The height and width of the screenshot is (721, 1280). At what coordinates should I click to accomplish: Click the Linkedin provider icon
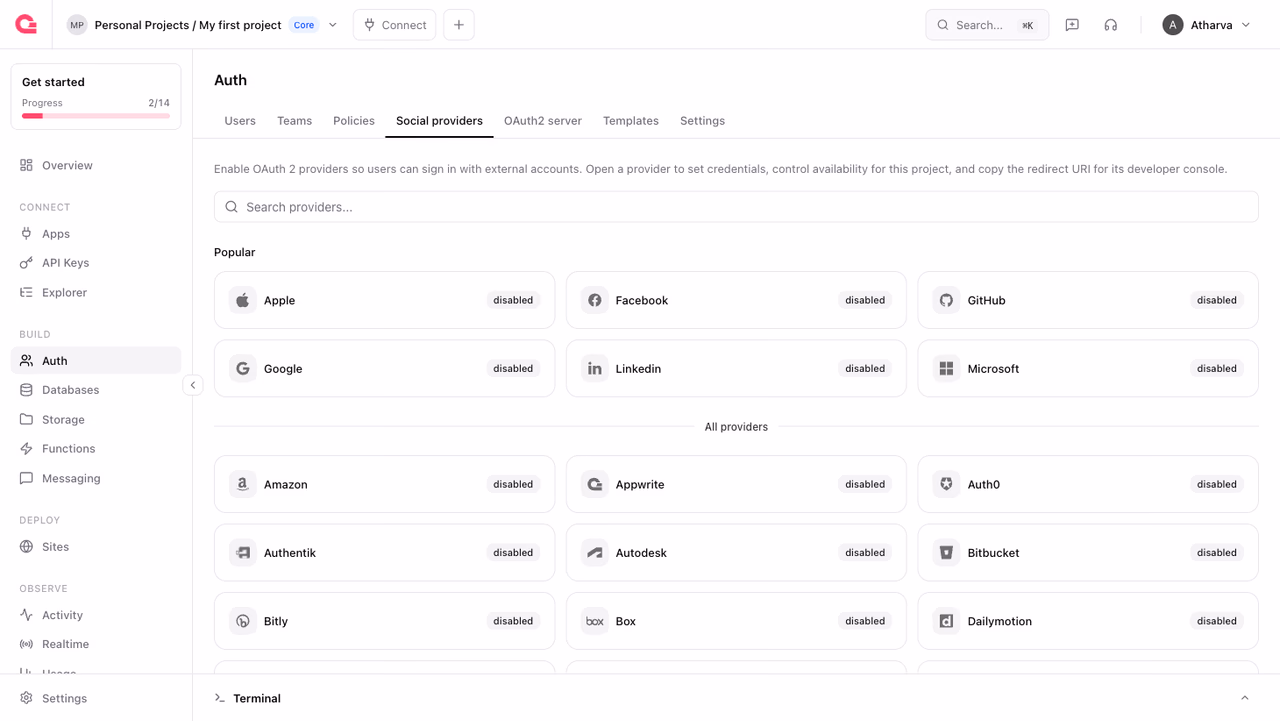pyautogui.click(x=595, y=369)
